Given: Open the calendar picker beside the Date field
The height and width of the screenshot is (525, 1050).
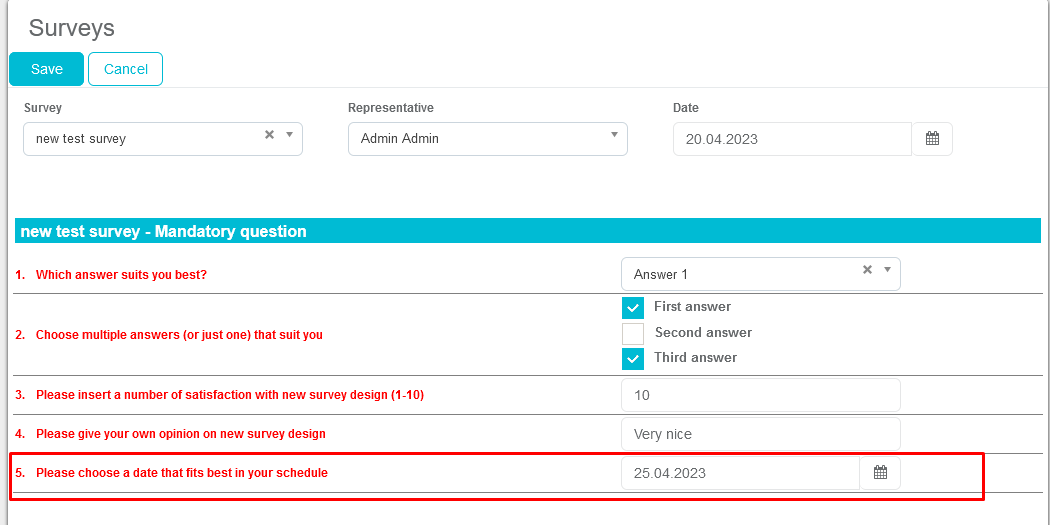Looking at the screenshot, I should pyautogui.click(x=932, y=139).
